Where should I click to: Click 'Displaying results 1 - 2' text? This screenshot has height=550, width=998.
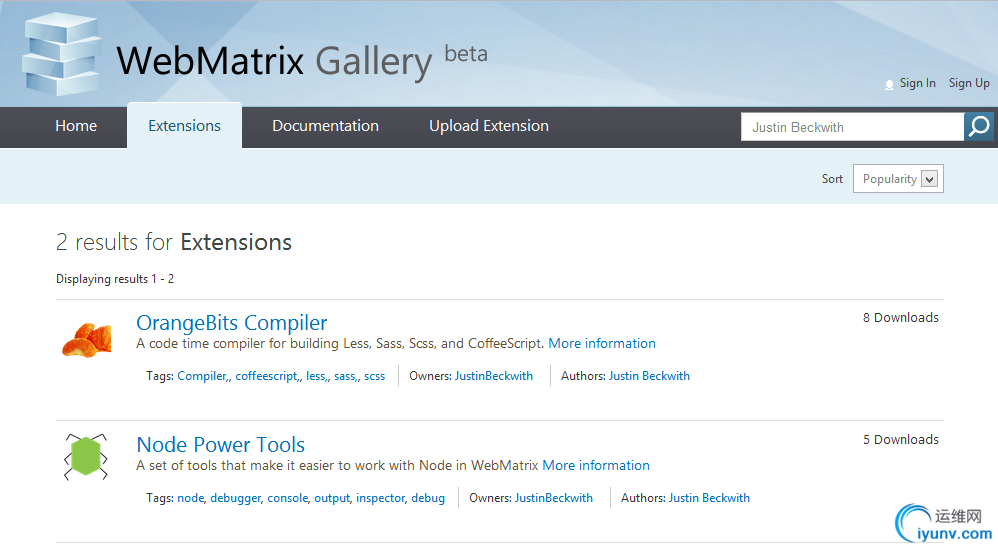coord(115,279)
